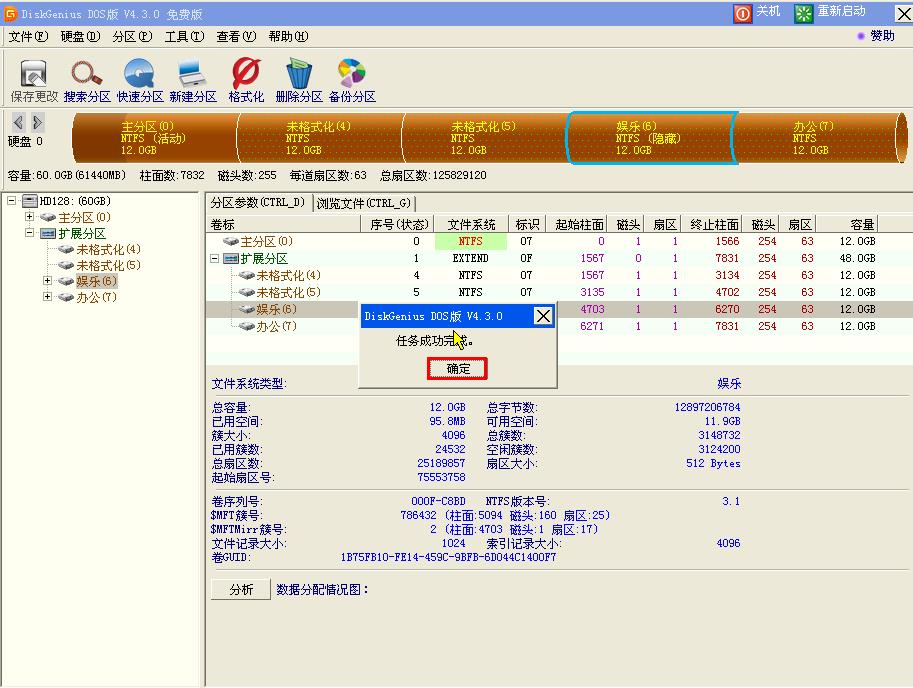The width and height of the screenshot is (913, 688).
Task: Select 娱乐(6) hidden segment on disk bar
Action: pyautogui.click(x=650, y=138)
